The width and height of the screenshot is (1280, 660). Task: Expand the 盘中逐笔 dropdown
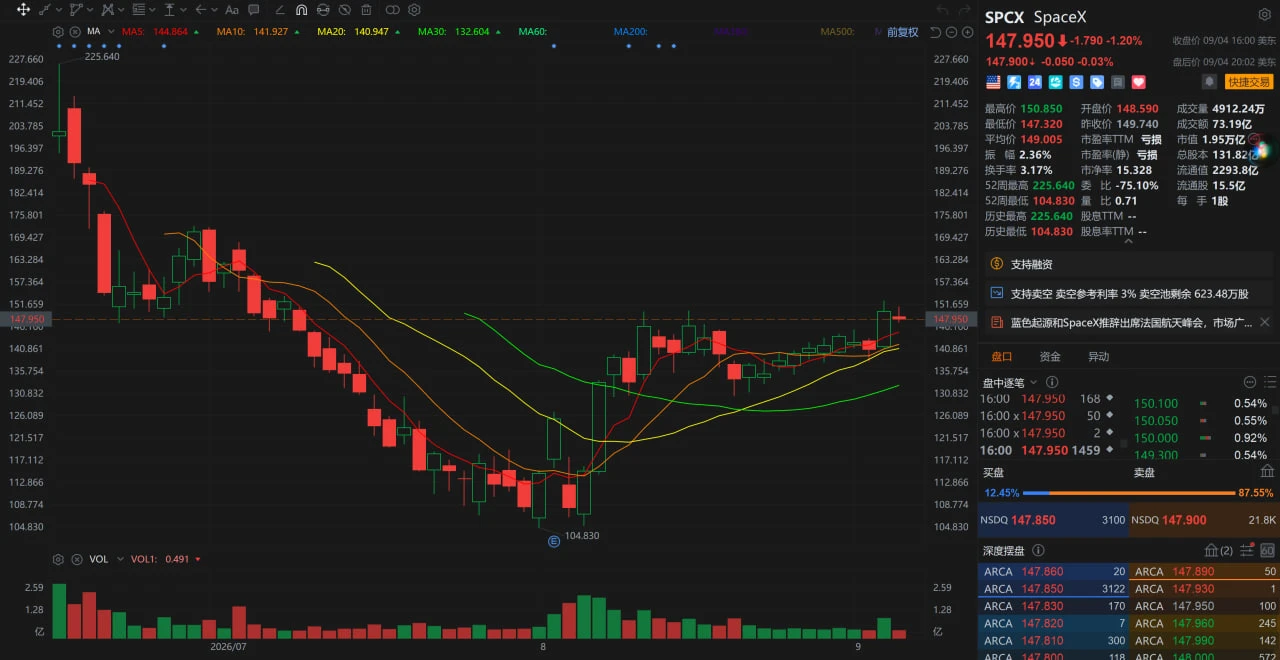[x=1034, y=382]
